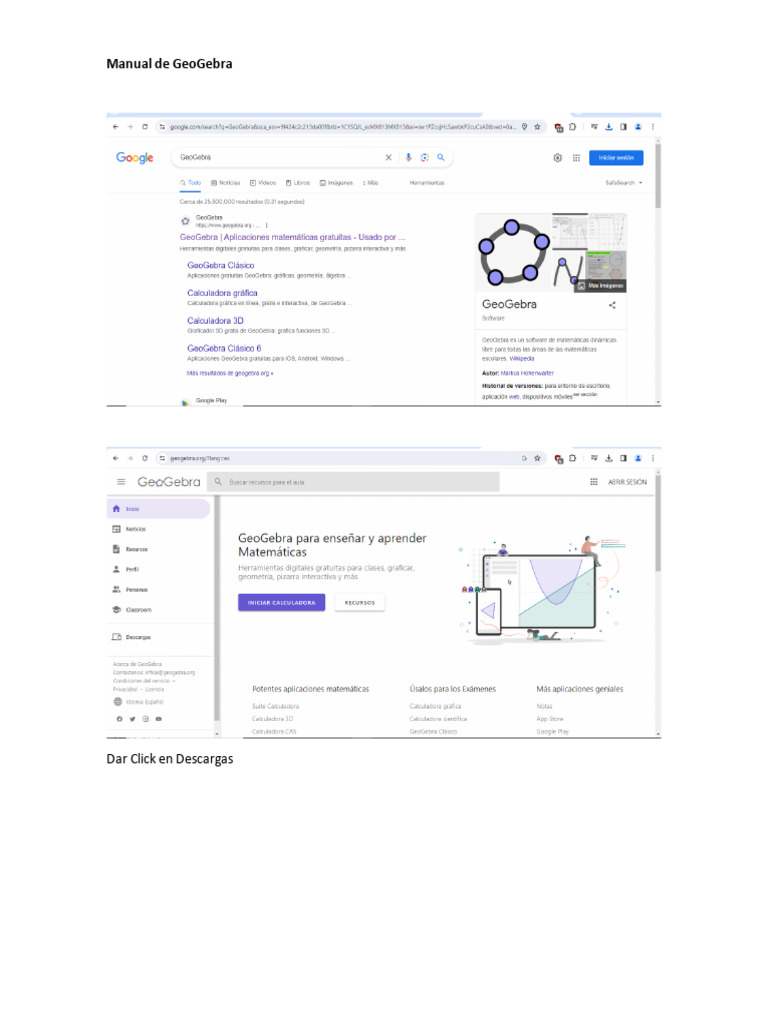
Task: Open the GeoGebra Clásico search result
Action: 221,265
